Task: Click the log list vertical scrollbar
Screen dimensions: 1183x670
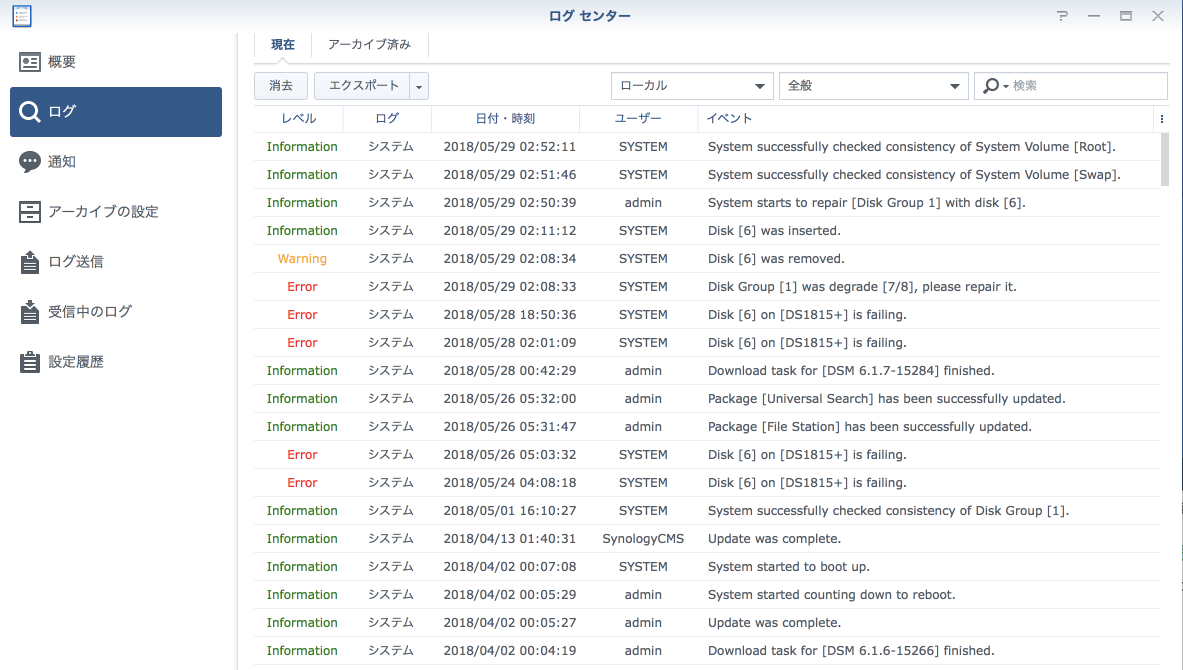Action: [x=1164, y=160]
